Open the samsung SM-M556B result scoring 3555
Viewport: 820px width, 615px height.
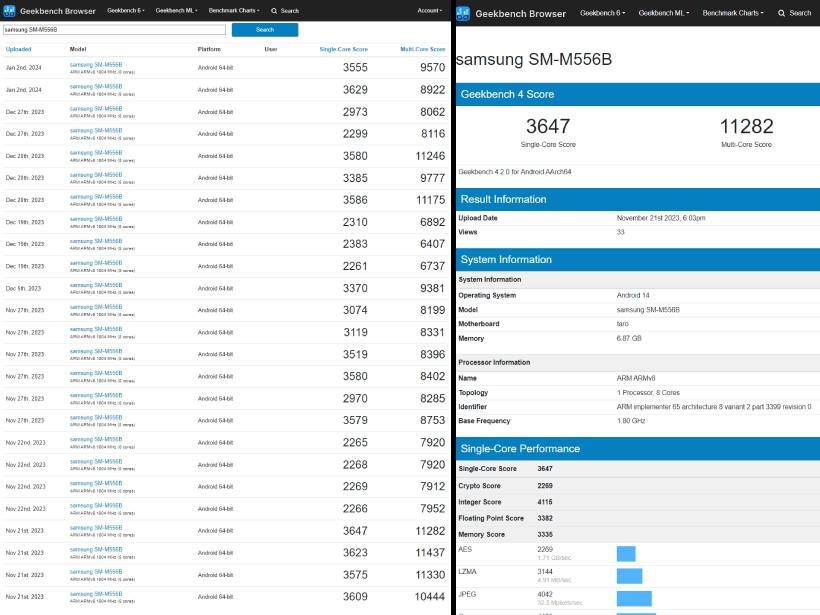pos(96,64)
